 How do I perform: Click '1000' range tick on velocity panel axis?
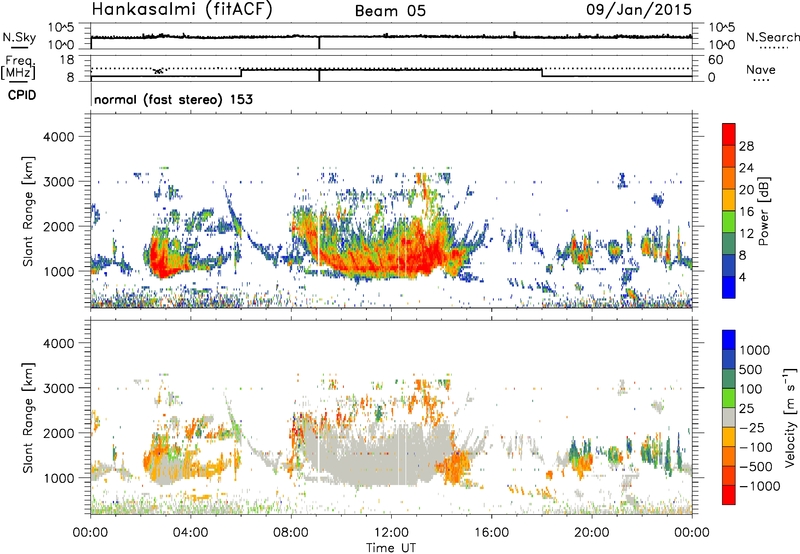(58, 478)
